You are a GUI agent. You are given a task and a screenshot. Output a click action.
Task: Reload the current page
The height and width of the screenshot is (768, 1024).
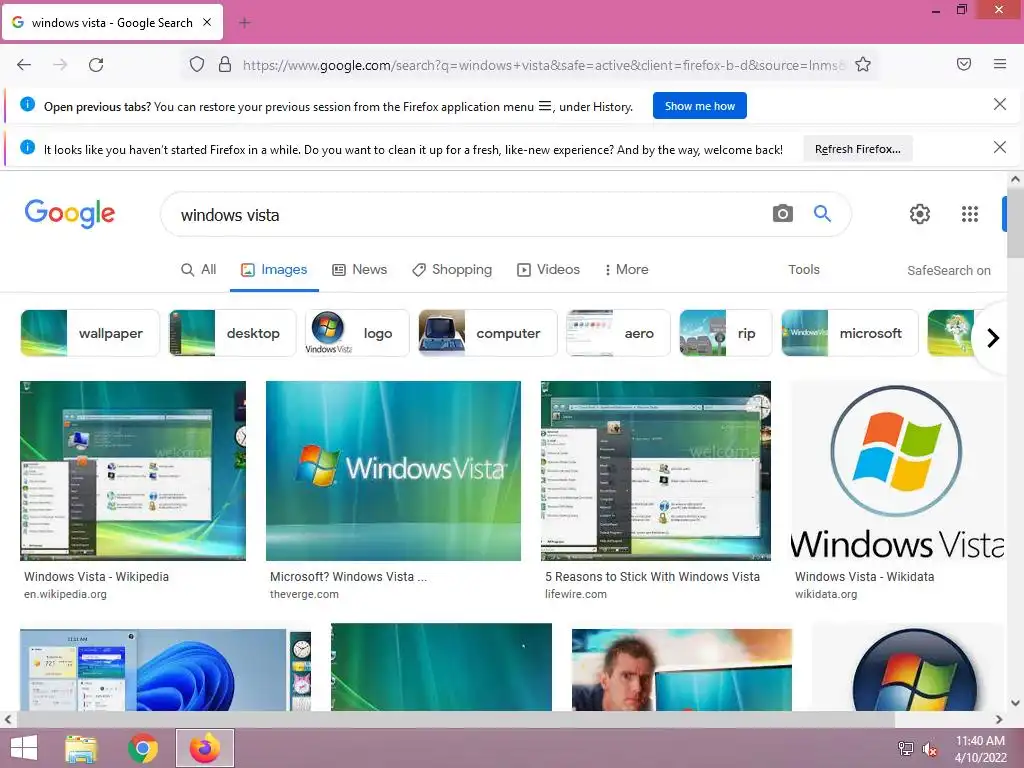pos(96,65)
